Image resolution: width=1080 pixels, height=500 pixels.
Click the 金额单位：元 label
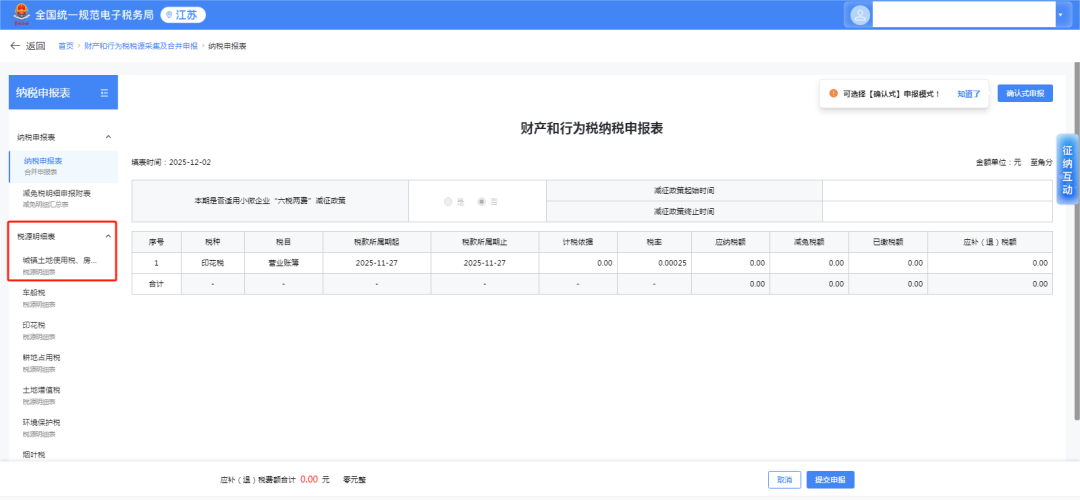tap(998, 163)
